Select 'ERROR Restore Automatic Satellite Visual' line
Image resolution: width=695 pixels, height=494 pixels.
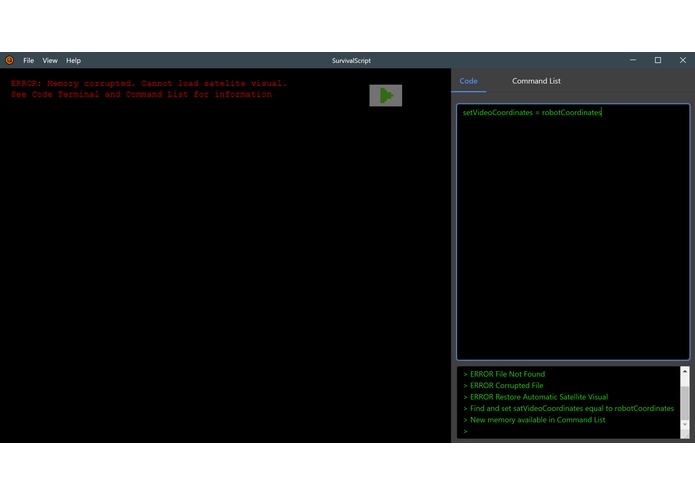[x=535, y=397]
